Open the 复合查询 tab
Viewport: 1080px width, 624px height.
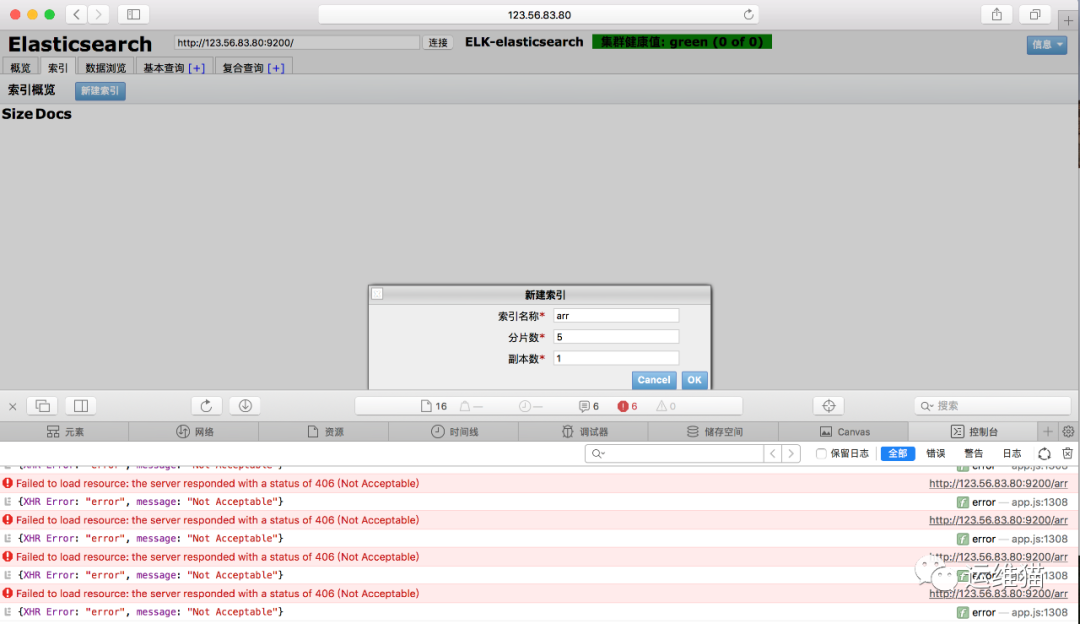(243, 67)
